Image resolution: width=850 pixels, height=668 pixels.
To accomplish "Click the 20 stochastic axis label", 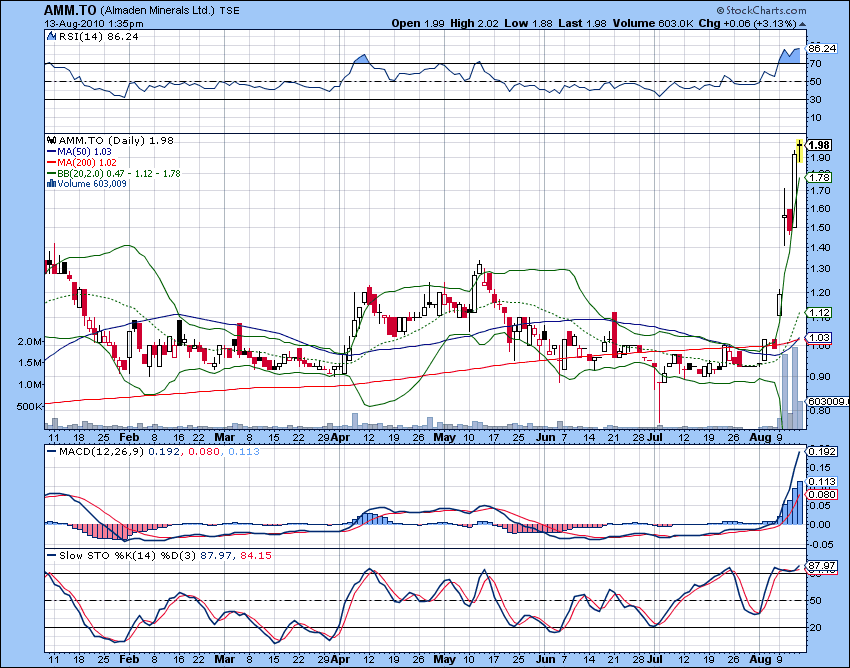I will pos(815,628).
